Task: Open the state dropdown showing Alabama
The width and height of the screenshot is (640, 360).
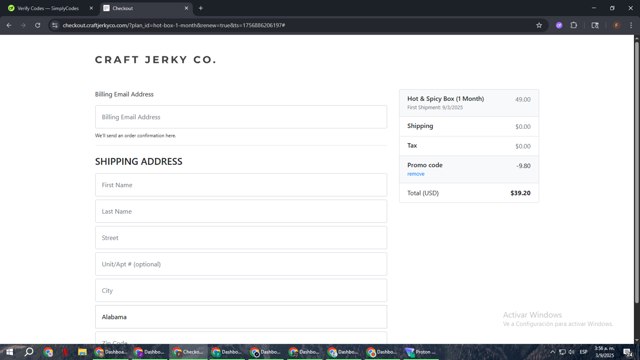Action: (x=241, y=317)
